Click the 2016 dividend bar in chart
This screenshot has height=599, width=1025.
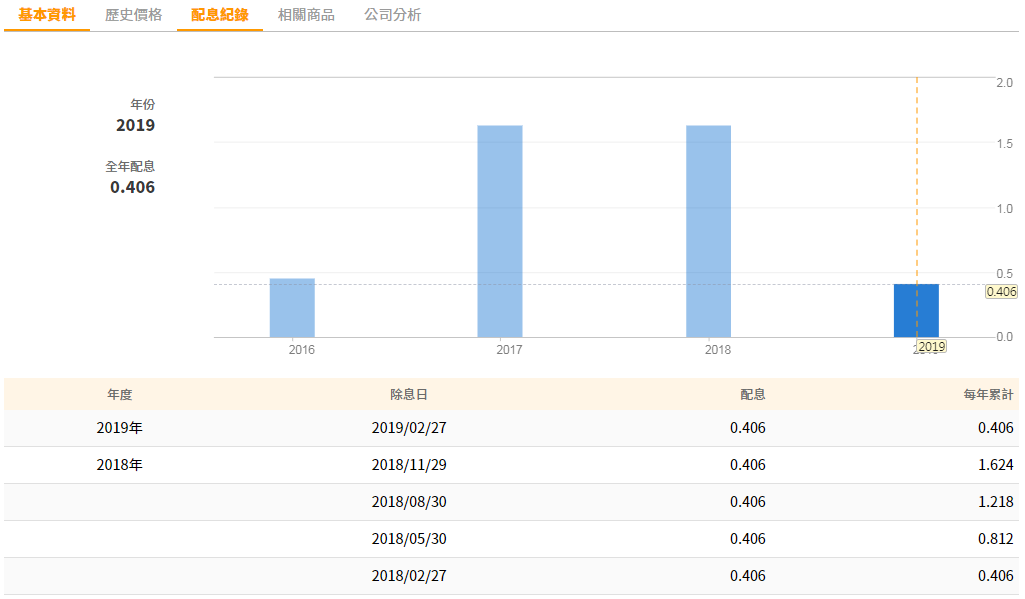coord(292,308)
